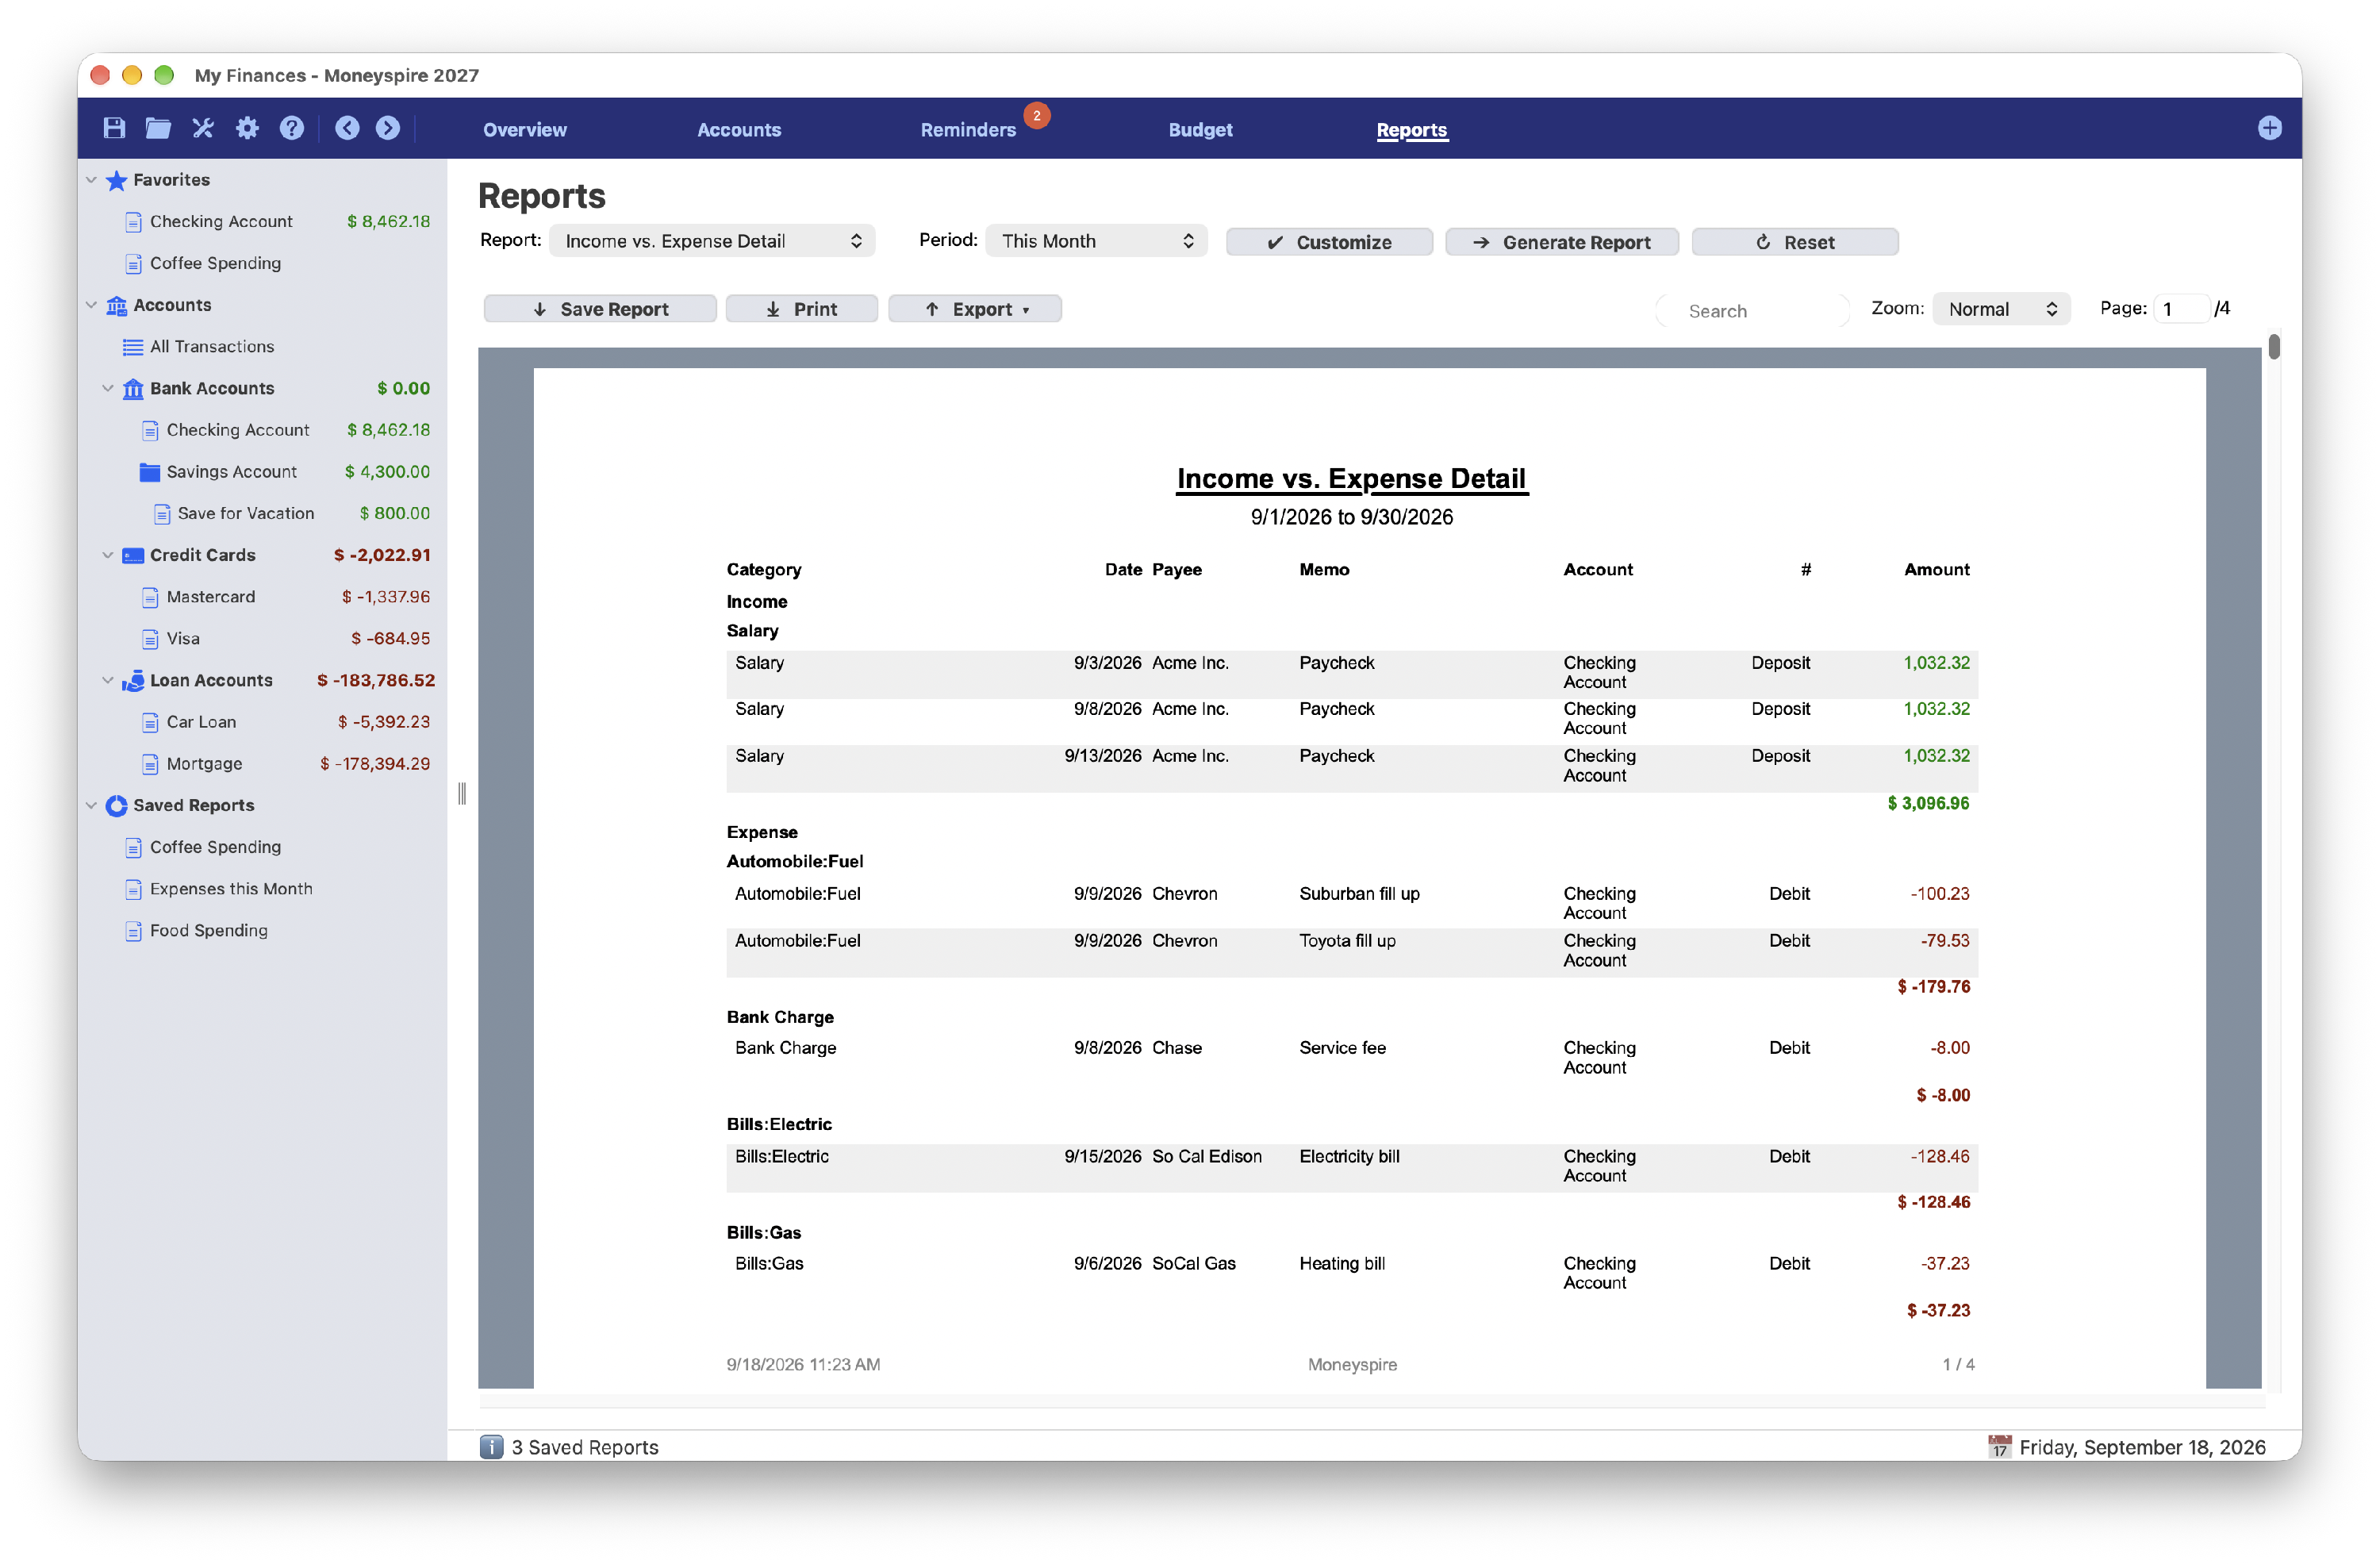The image size is (2380, 1564).
Task: Click the Saved Reports circular icon
Action: coord(116,805)
